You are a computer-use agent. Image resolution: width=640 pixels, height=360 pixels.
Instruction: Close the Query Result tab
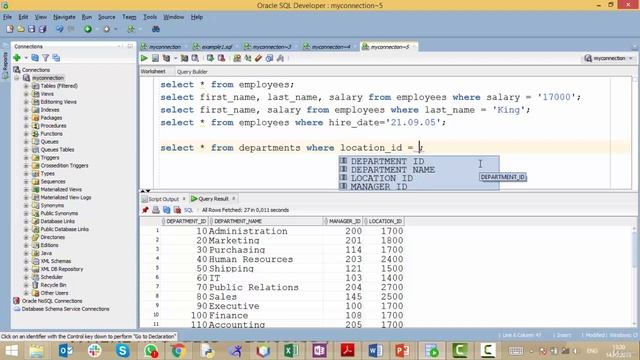point(234,198)
